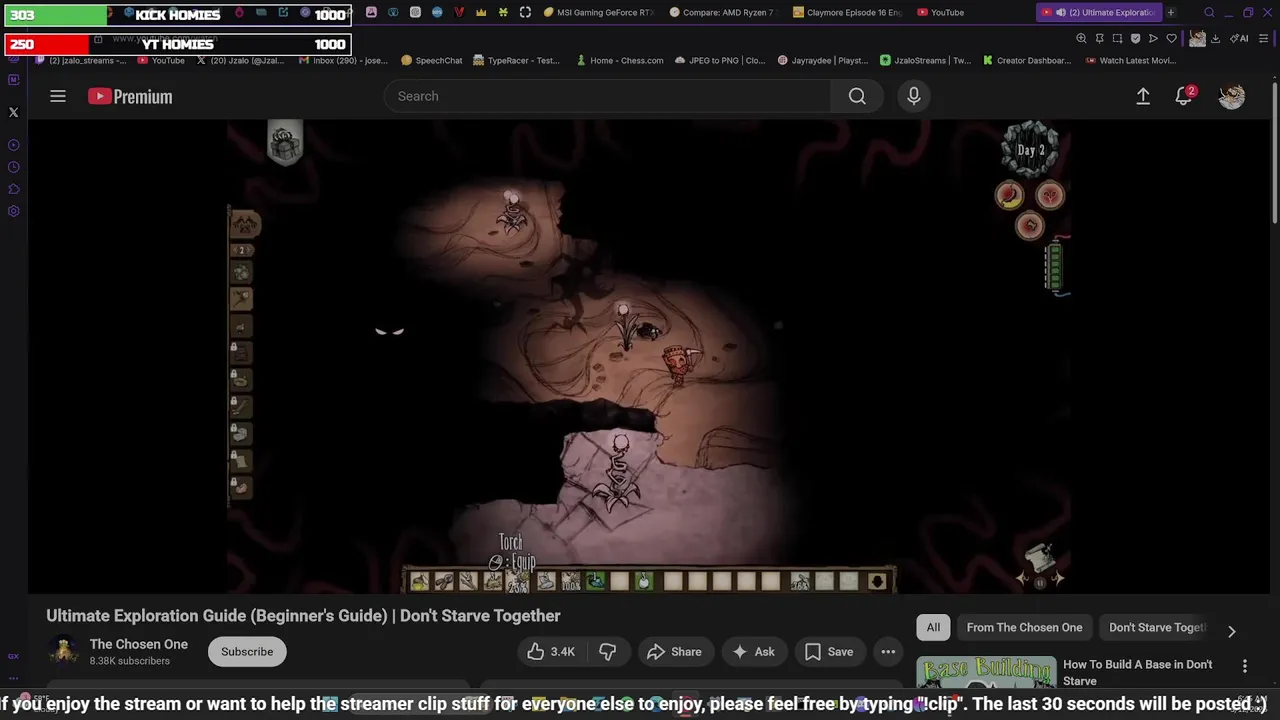
Task: Switch to MSI Gaming GeForce RTX tab
Action: coord(598,13)
